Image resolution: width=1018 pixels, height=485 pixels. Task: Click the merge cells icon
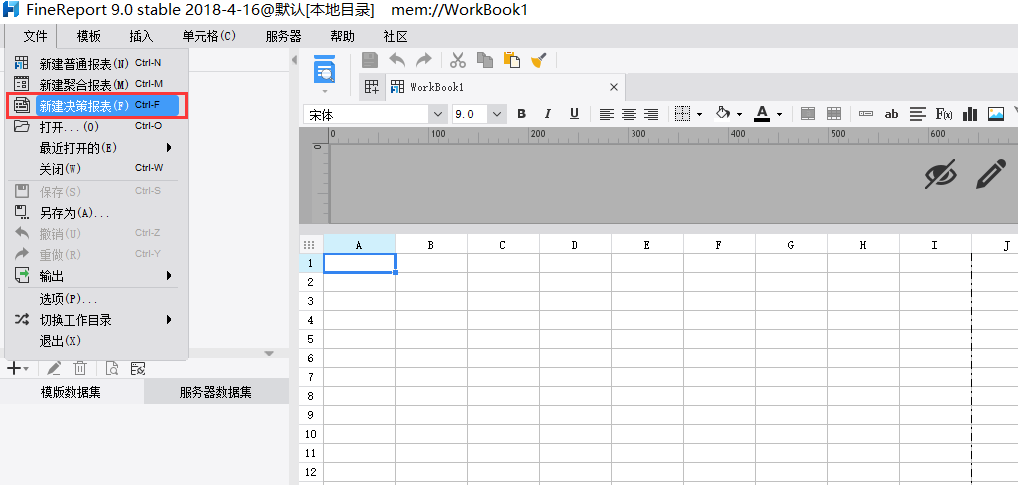[808, 114]
